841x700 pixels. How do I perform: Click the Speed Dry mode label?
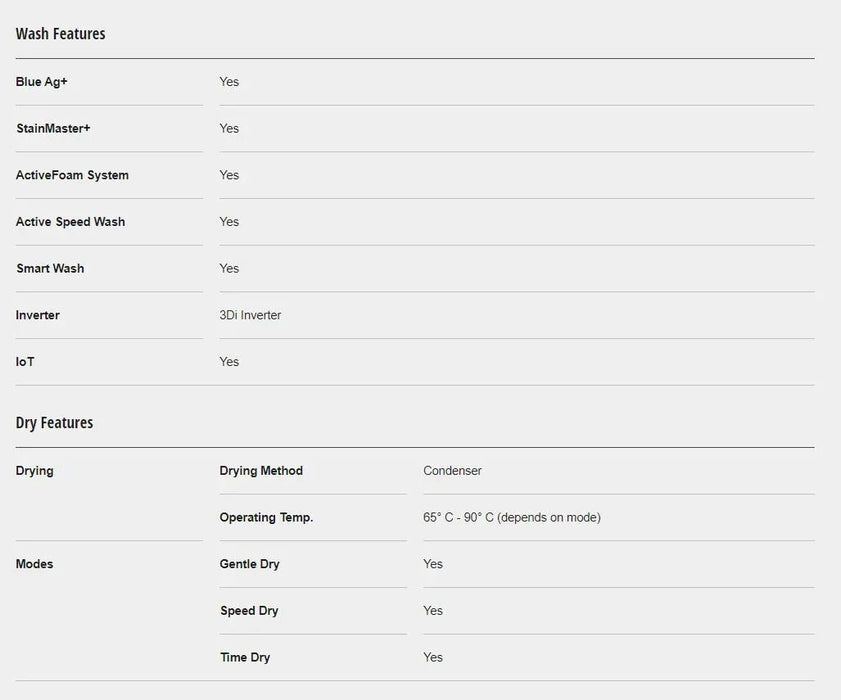click(x=249, y=611)
